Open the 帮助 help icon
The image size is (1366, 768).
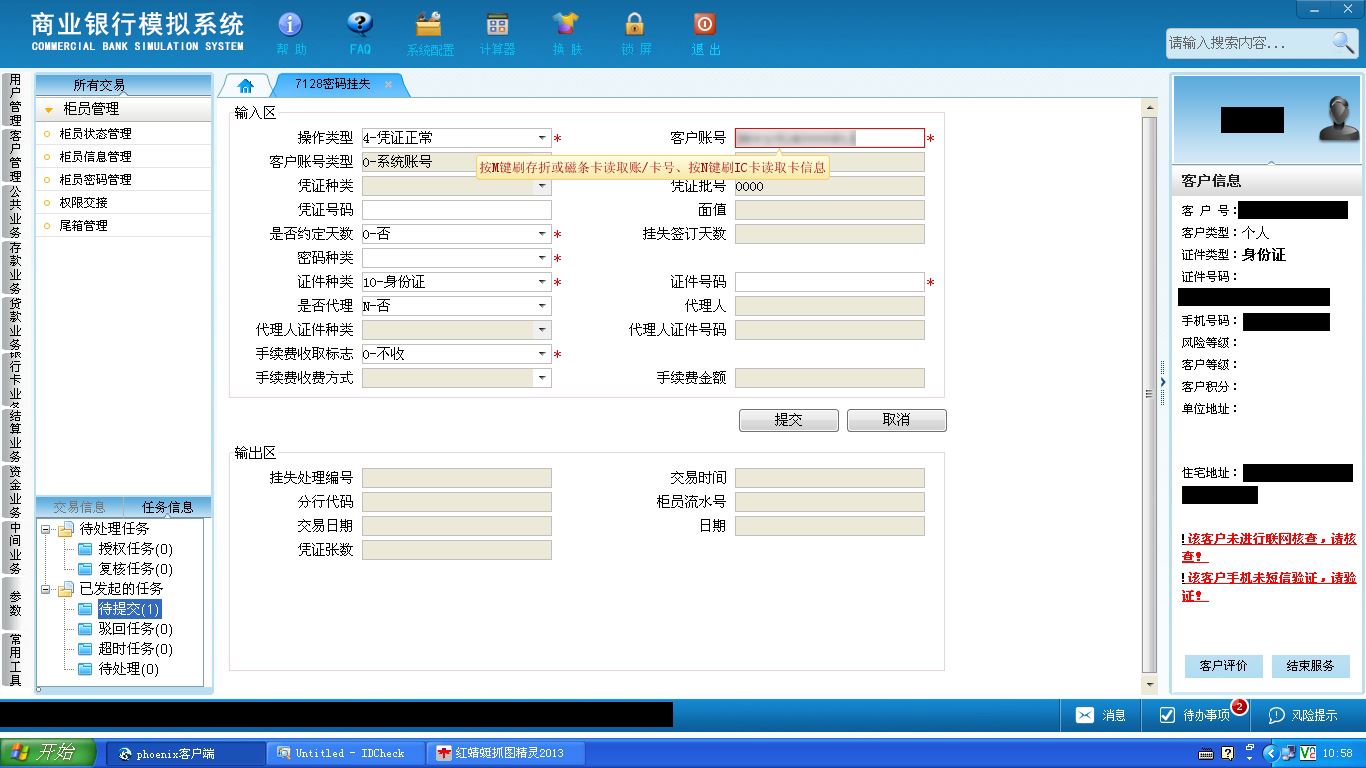(x=290, y=24)
